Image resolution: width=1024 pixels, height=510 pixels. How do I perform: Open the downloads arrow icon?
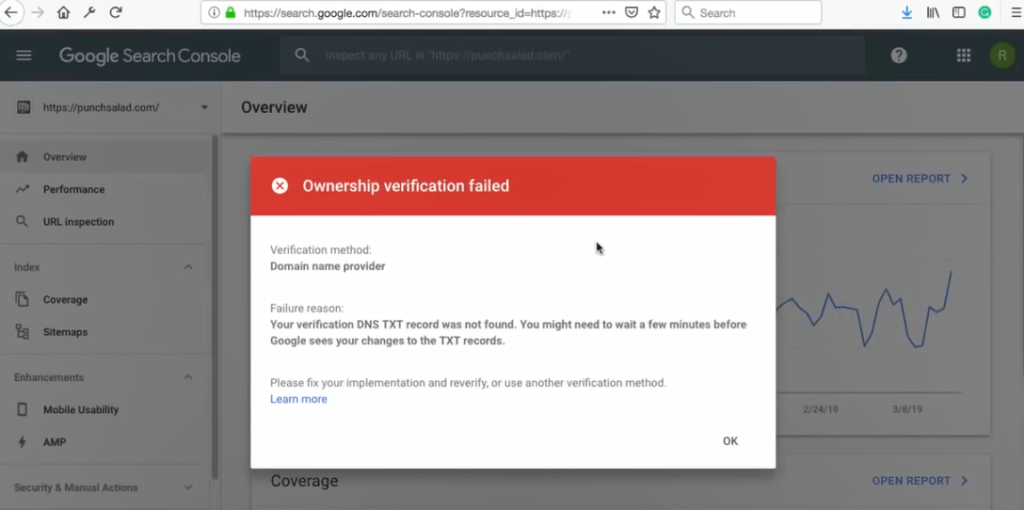pyautogui.click(x=906, y=12)
